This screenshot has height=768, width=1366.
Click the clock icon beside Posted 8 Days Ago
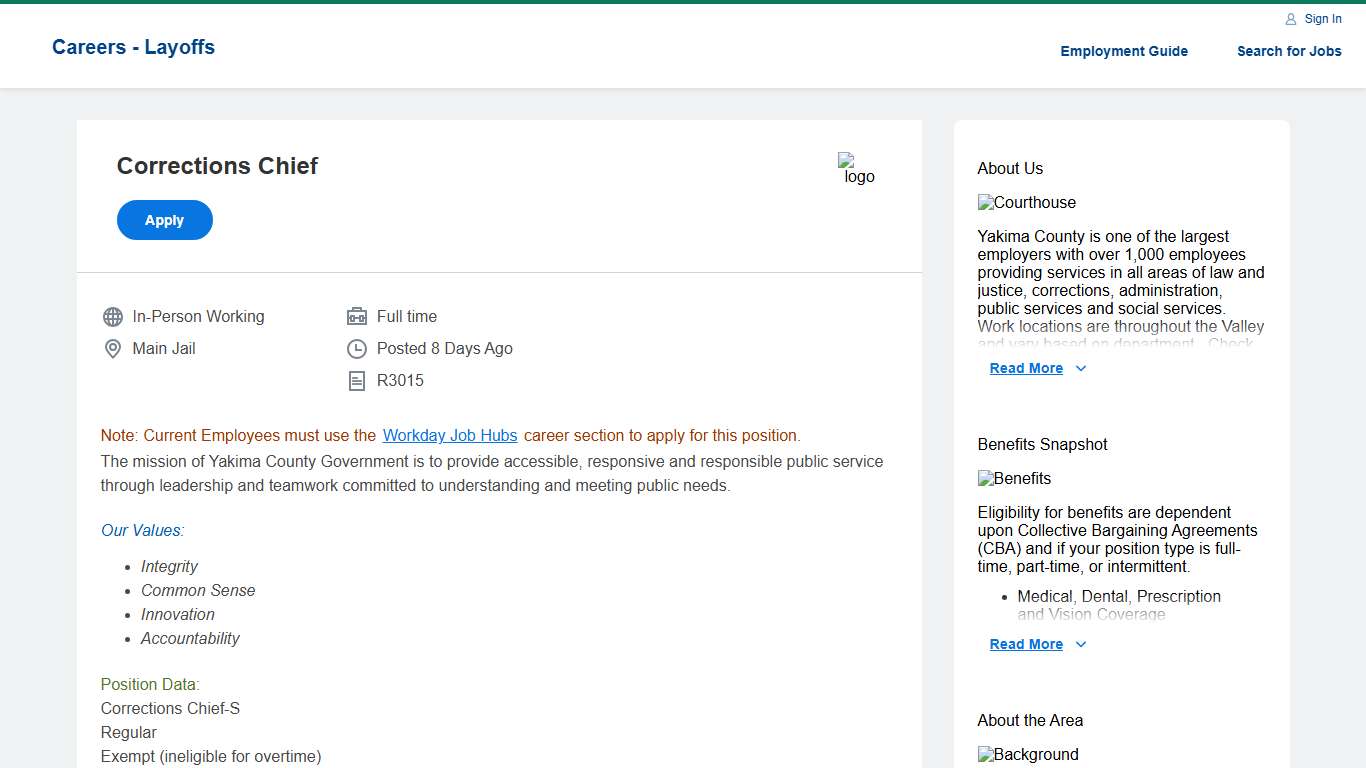click(357, 349)
